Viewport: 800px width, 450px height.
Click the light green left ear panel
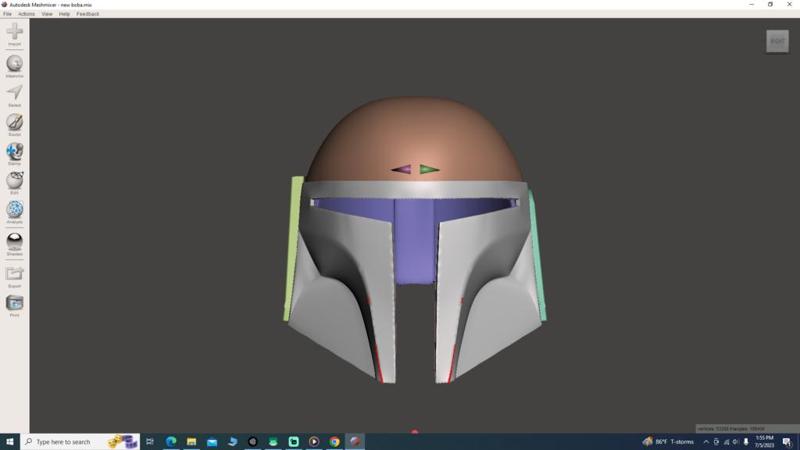(x=293, y=248)
